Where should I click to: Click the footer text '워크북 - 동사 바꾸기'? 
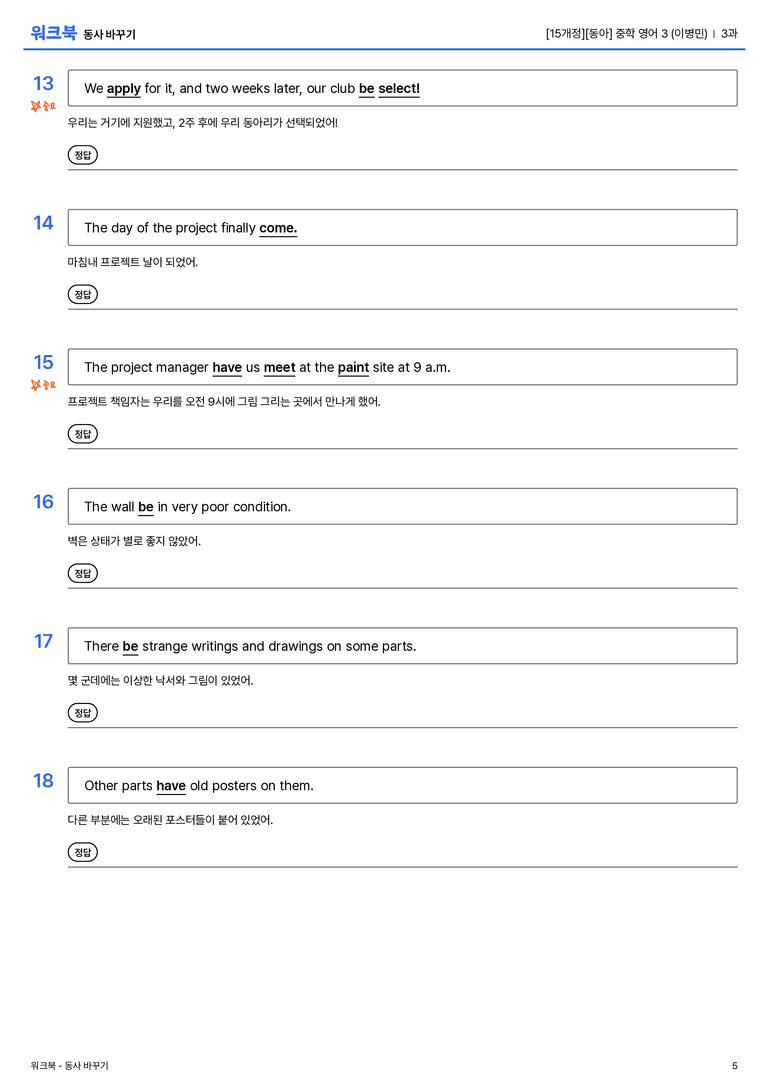click(x=69, y=1066)
